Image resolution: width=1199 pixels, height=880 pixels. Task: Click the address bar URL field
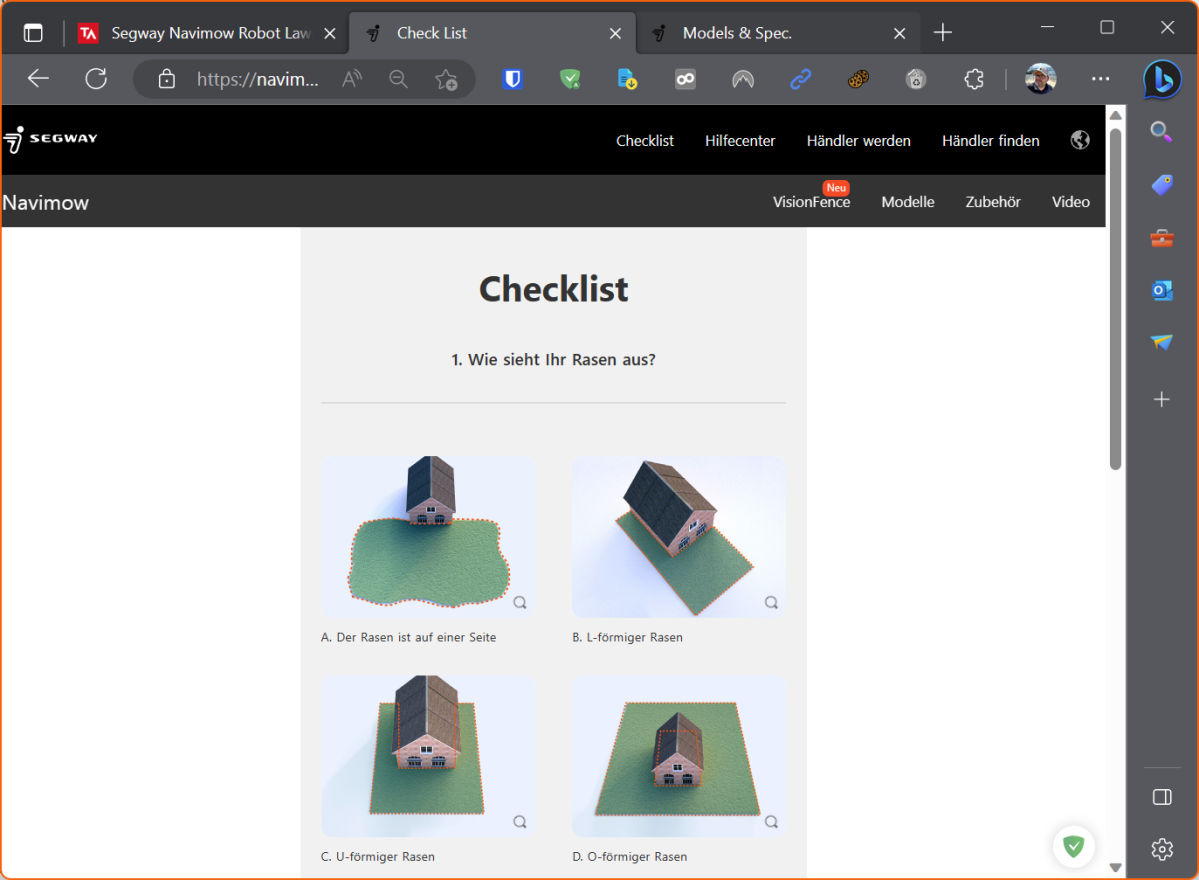[x=257, y=79]
